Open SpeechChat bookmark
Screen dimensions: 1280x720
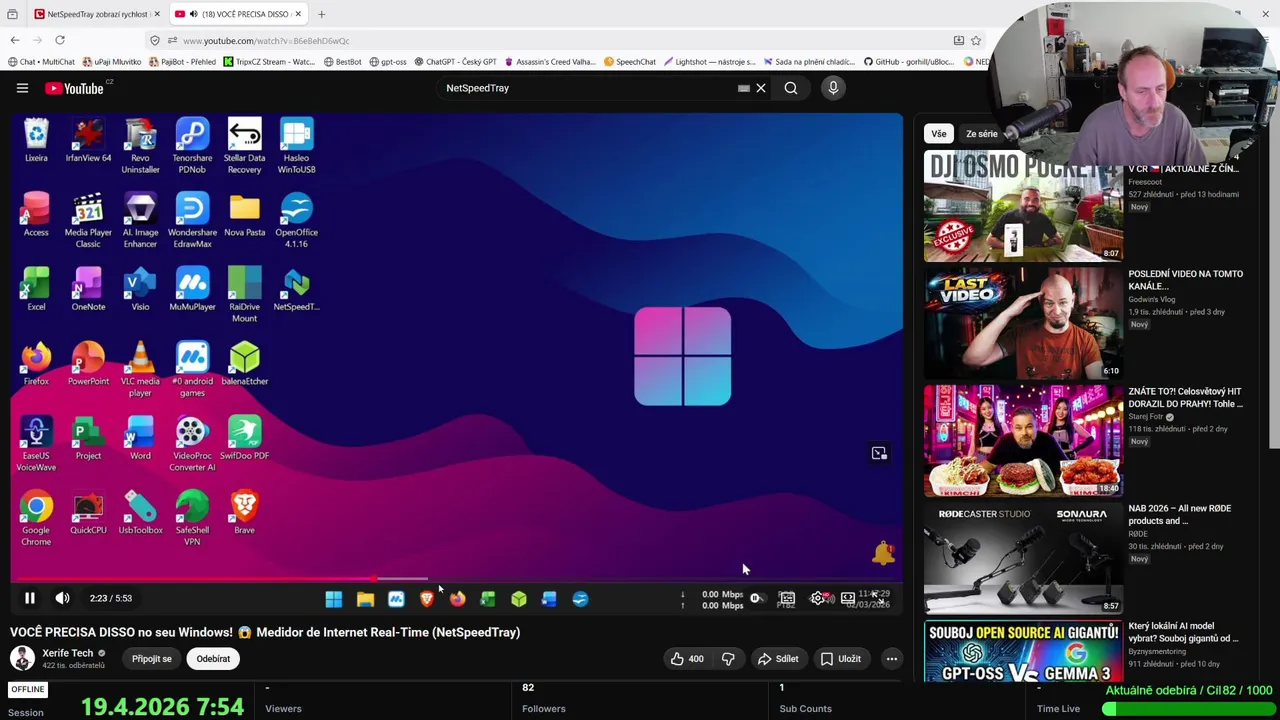630,62
